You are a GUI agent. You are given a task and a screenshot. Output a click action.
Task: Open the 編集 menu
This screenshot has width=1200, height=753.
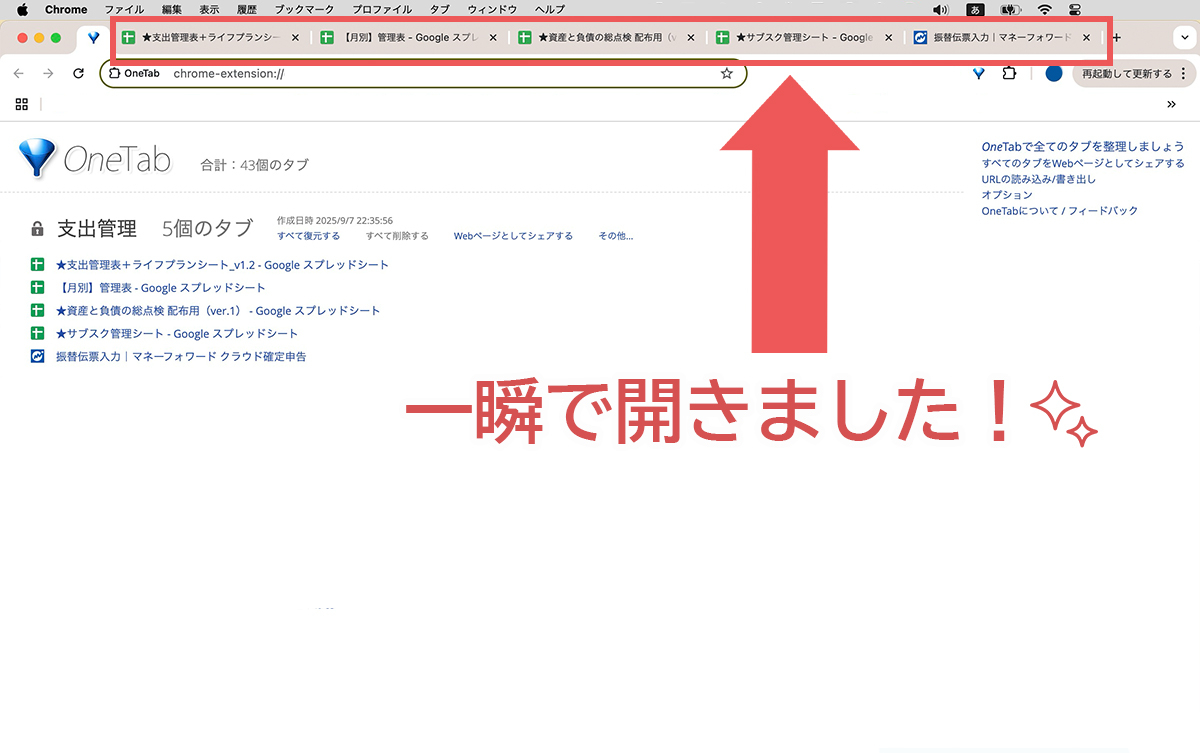point(172,9)
